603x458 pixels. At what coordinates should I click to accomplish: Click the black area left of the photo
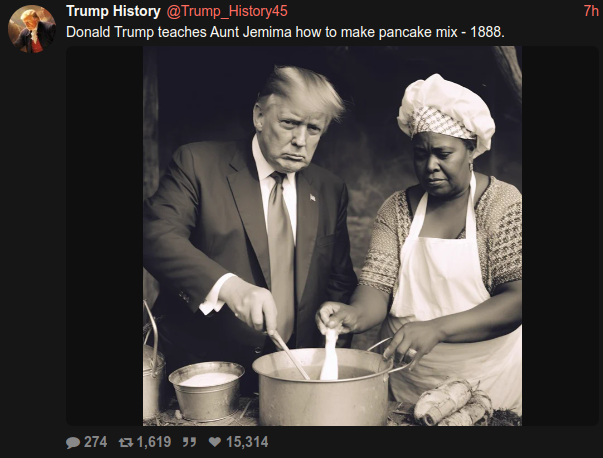pyautogui.click(x=105, y=236)
